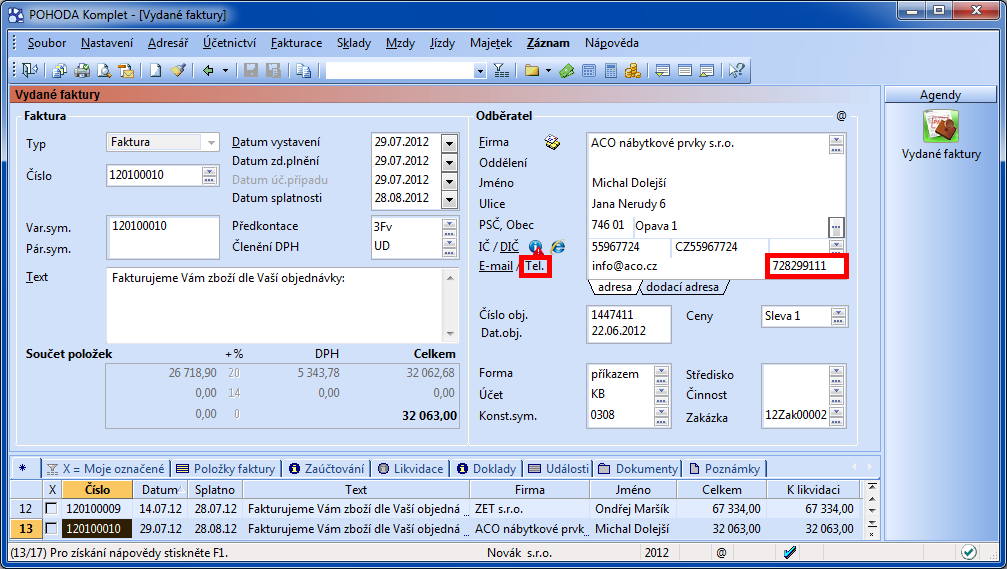Click the document copy icon left of printer

click(x=60, y=70)
